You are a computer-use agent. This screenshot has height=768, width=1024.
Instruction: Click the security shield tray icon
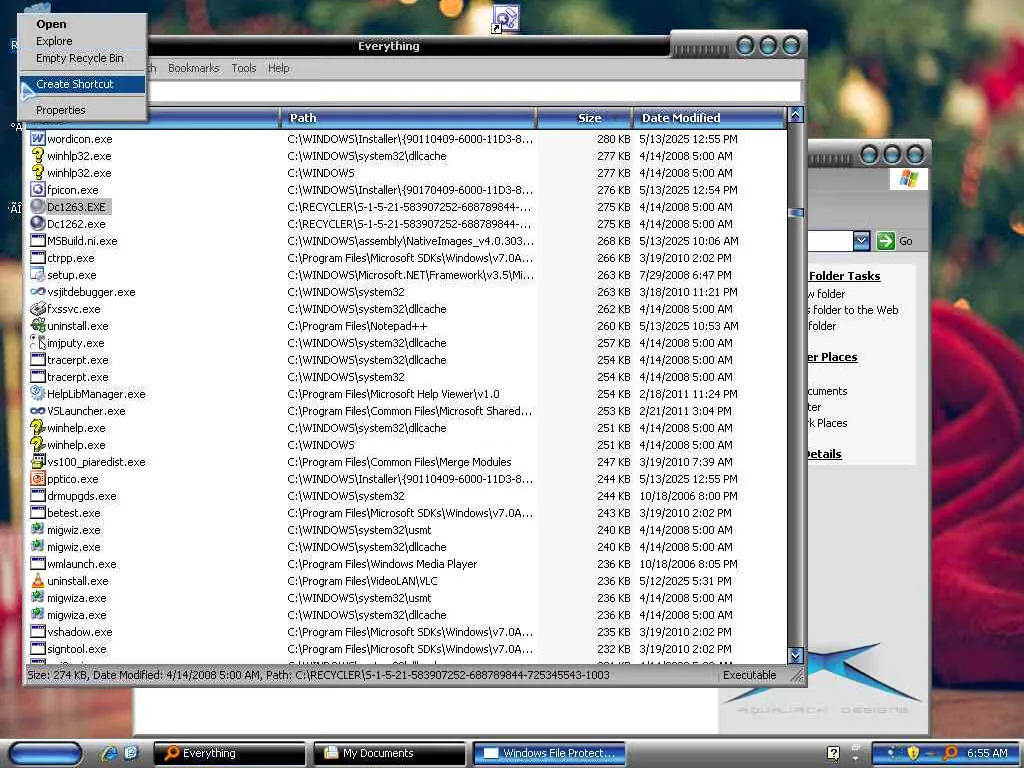point(913,753)
